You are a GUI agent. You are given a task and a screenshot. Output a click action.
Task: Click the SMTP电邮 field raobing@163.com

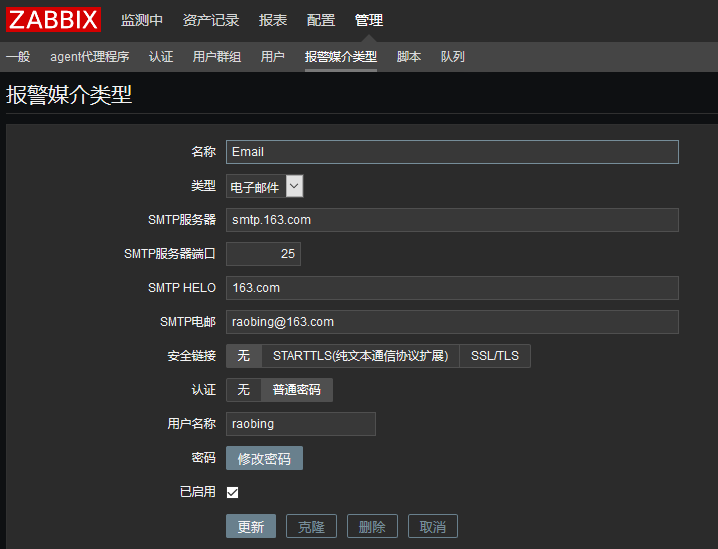(x=452, y=322)
